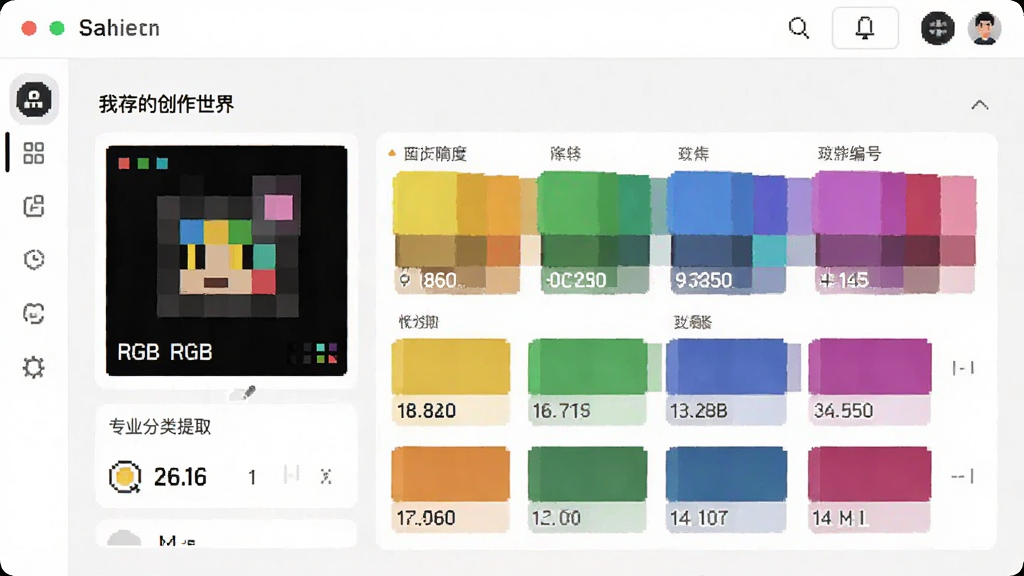Click the green window button in the title bar
Viewport: 1024px width, 576px height.
pyautogui.click(x=57, y=28)
